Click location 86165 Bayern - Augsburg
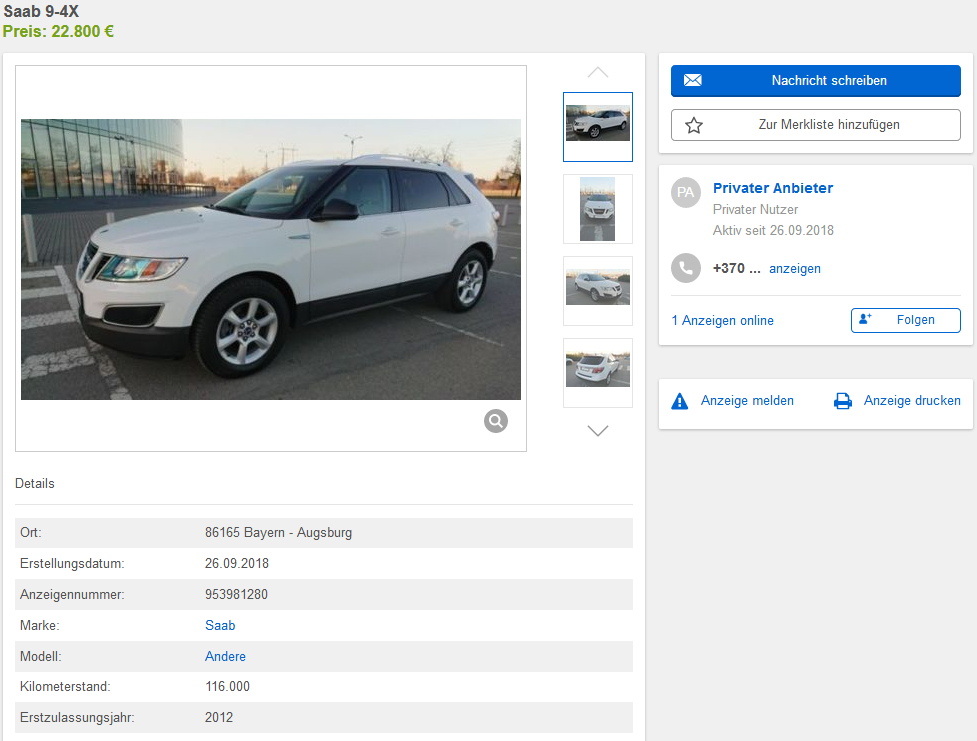 pos(279,533)
